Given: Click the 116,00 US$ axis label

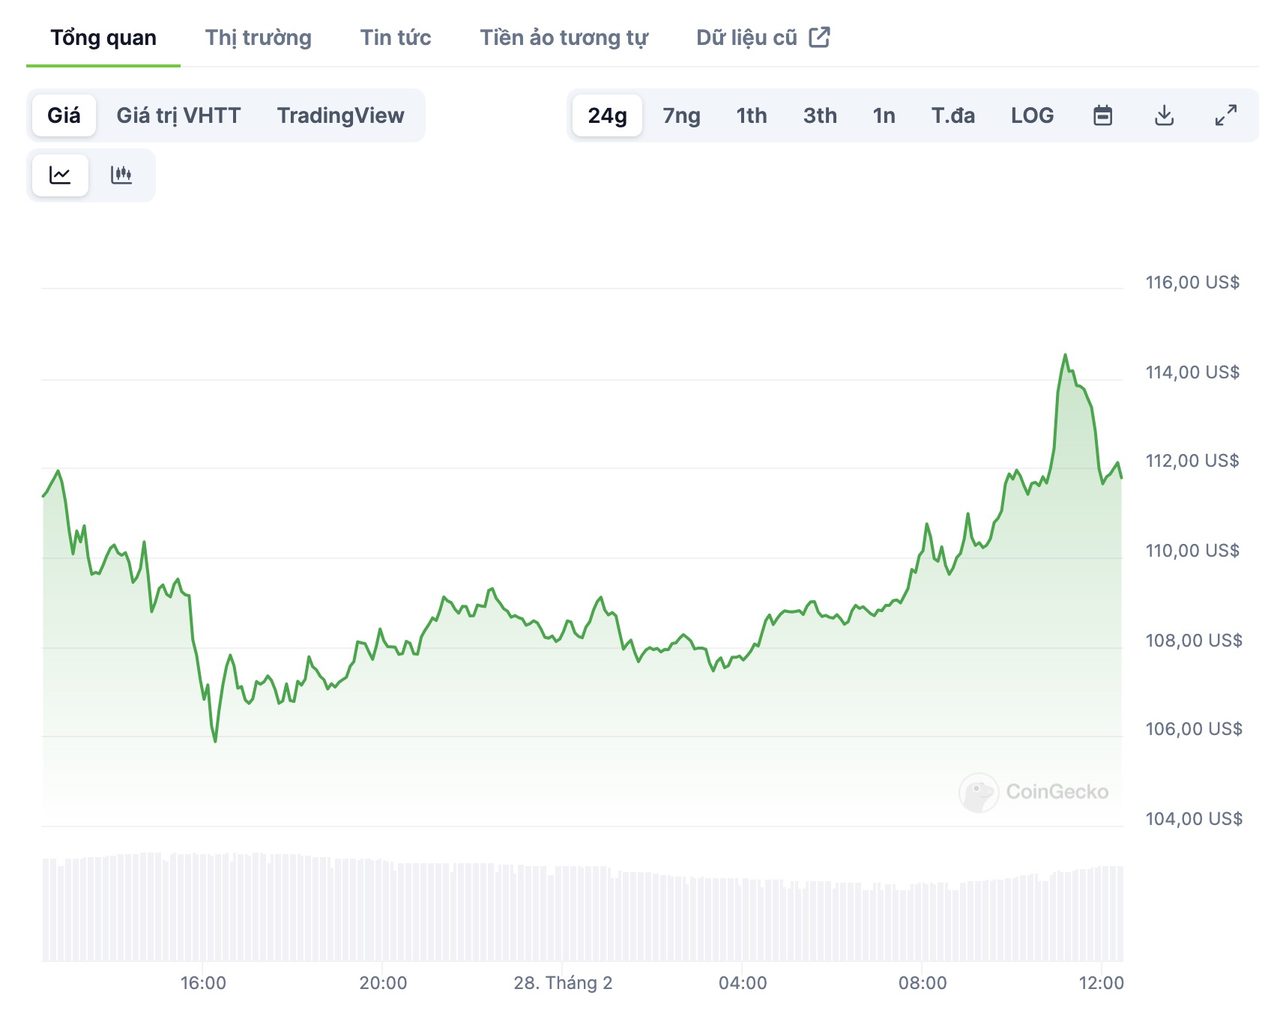Looking at the screenshot, I should click(1192, 283).
